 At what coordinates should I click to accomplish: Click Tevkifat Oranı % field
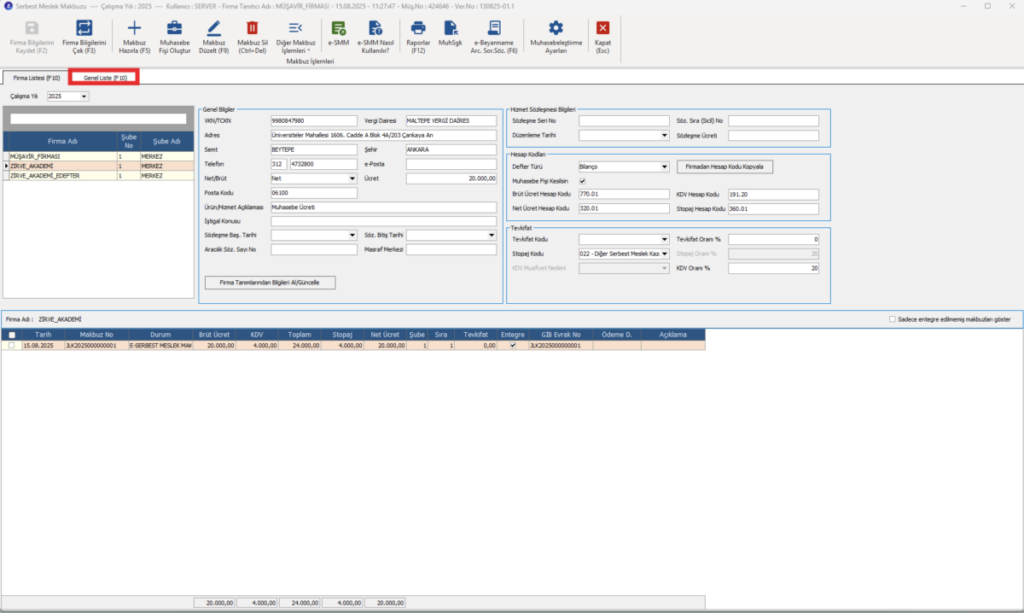coord(773,240)
